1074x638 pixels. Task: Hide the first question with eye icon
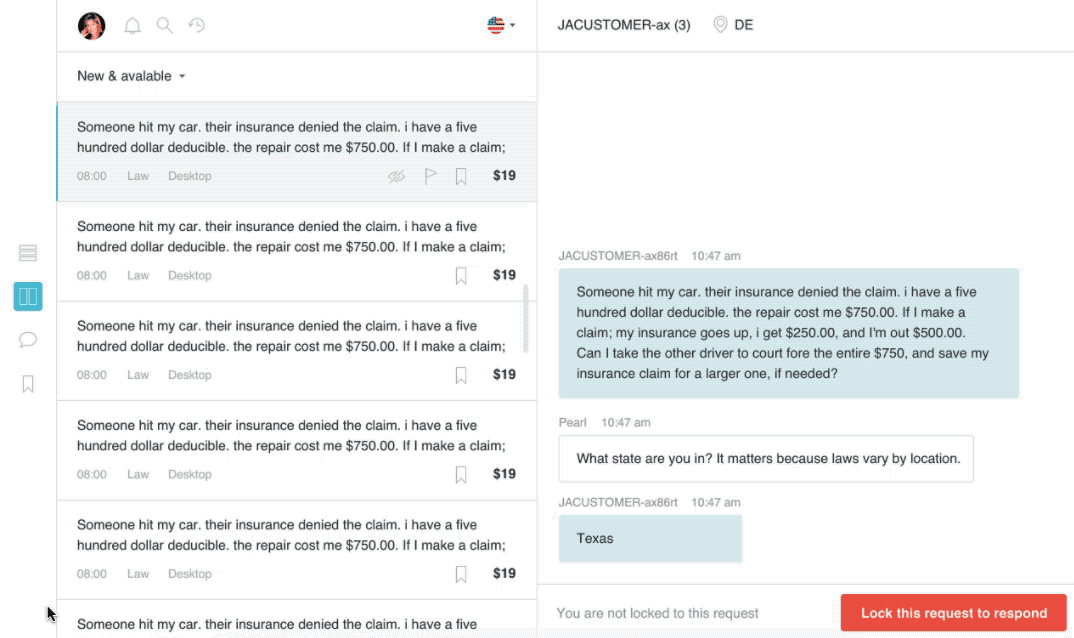click(x=397, y=176)
